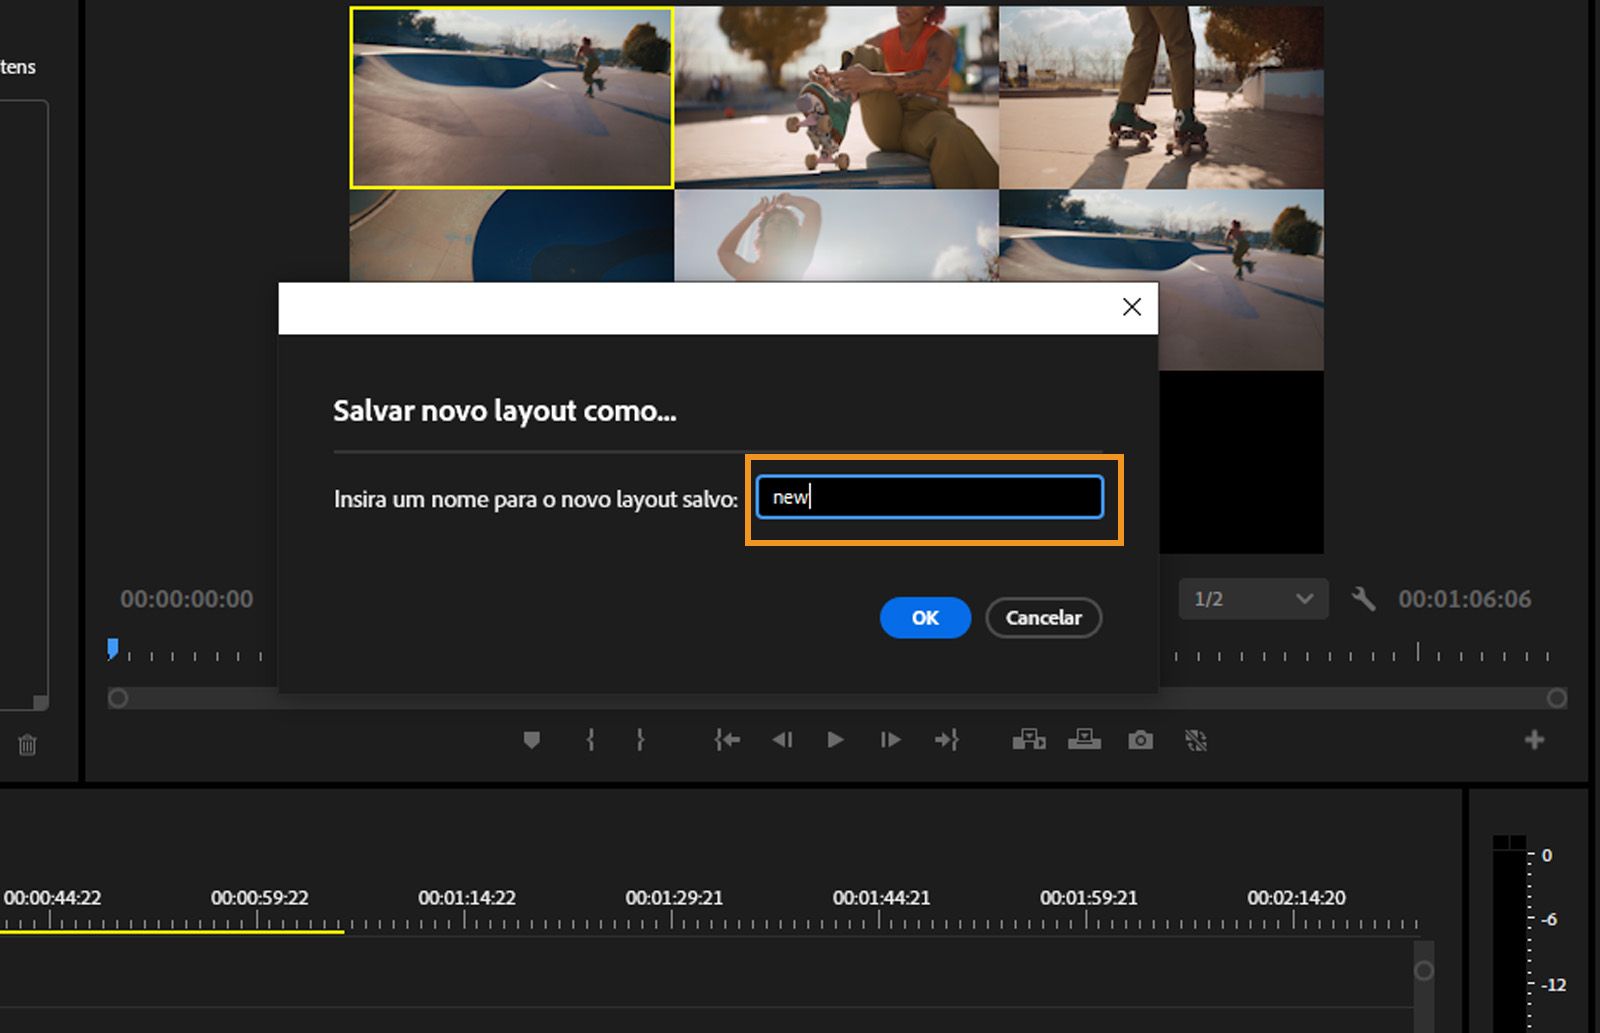Click the Play button in the monitor

tap(835, 740)
